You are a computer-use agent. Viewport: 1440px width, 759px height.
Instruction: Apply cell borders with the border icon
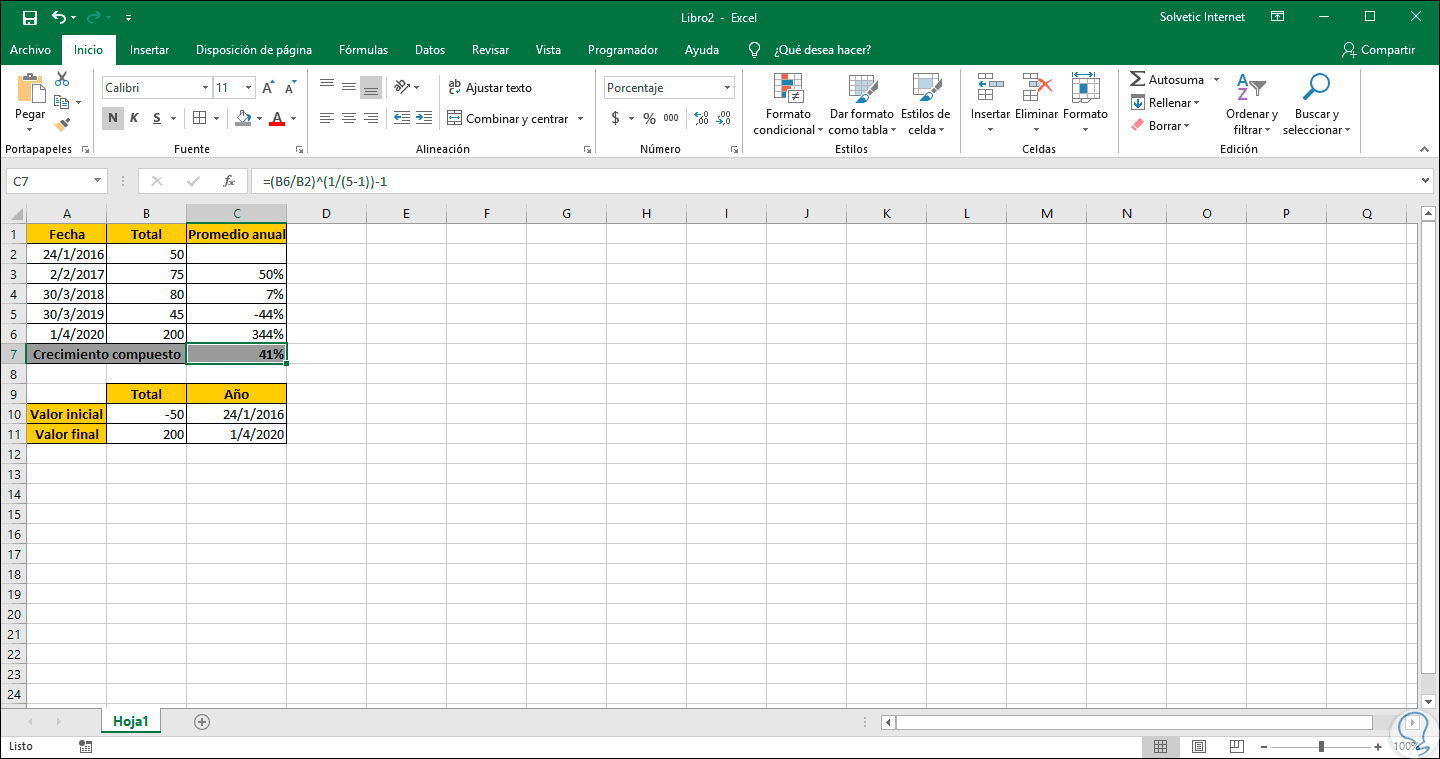tap(200, 118)
